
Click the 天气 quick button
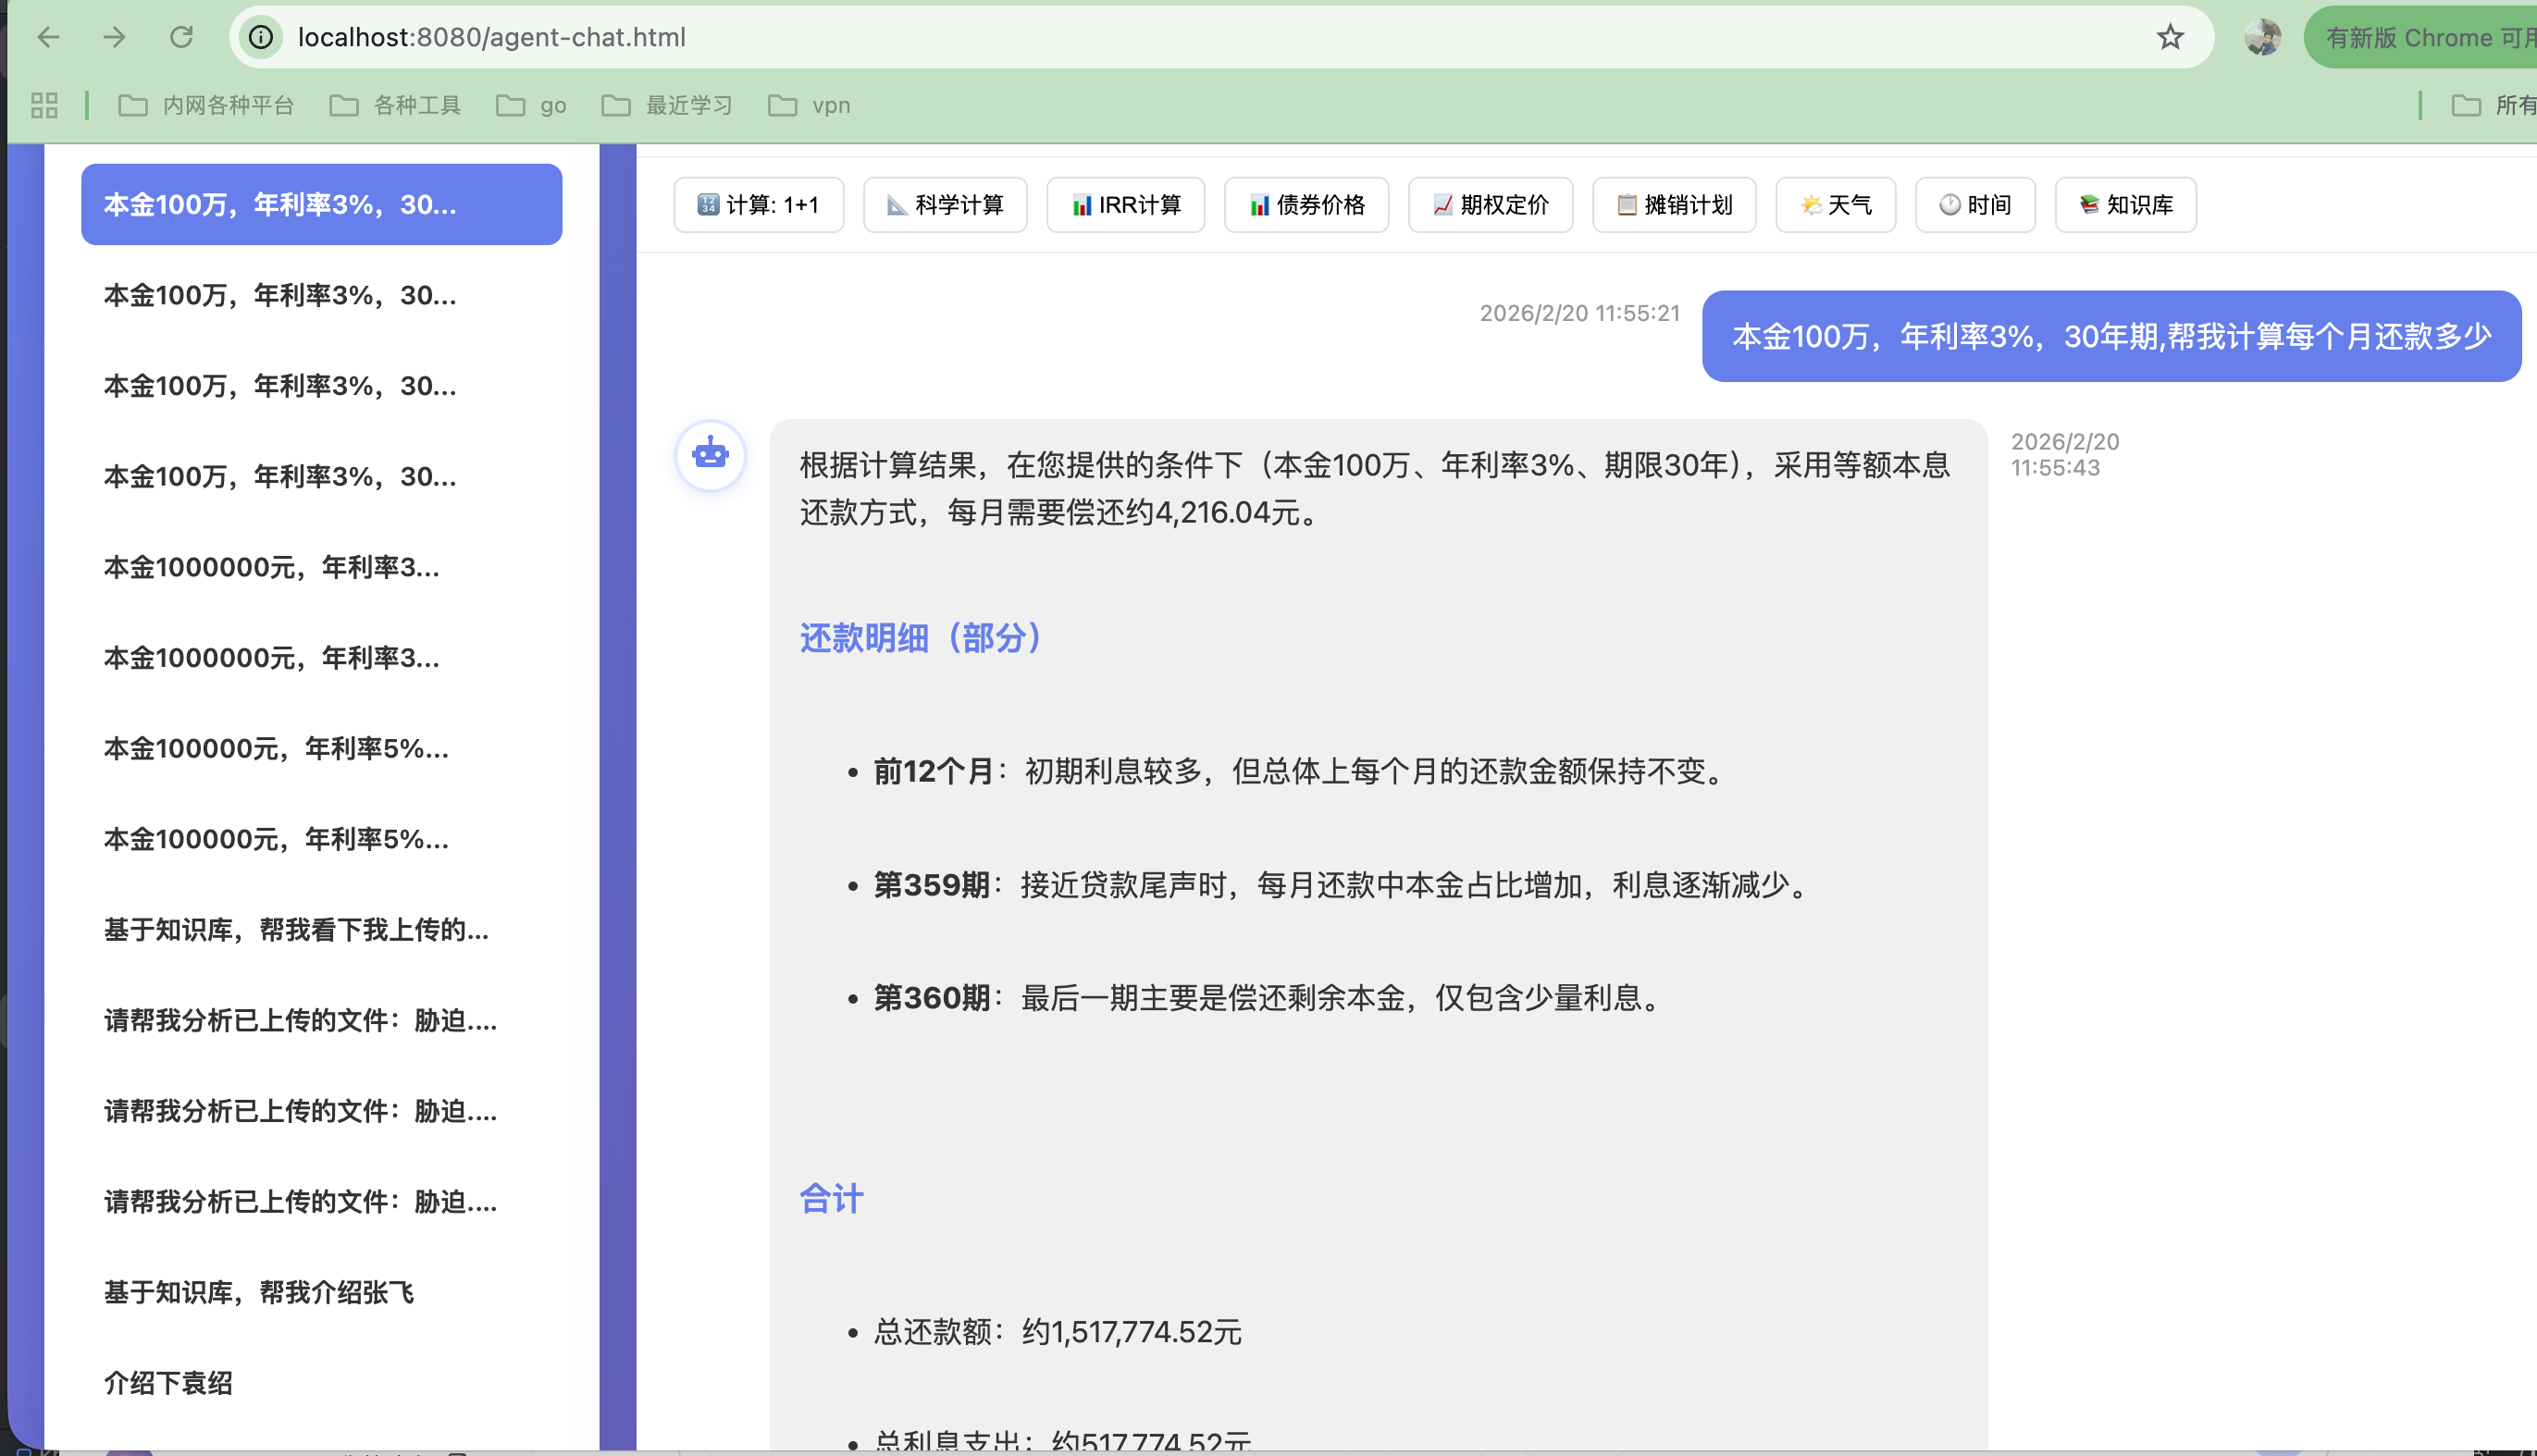(1835, 205)
